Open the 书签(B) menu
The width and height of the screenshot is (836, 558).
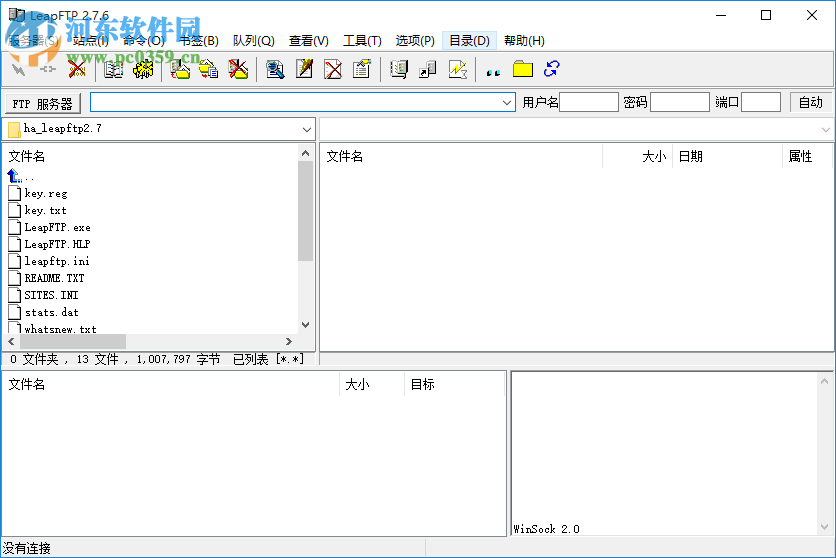click(198, 41)
